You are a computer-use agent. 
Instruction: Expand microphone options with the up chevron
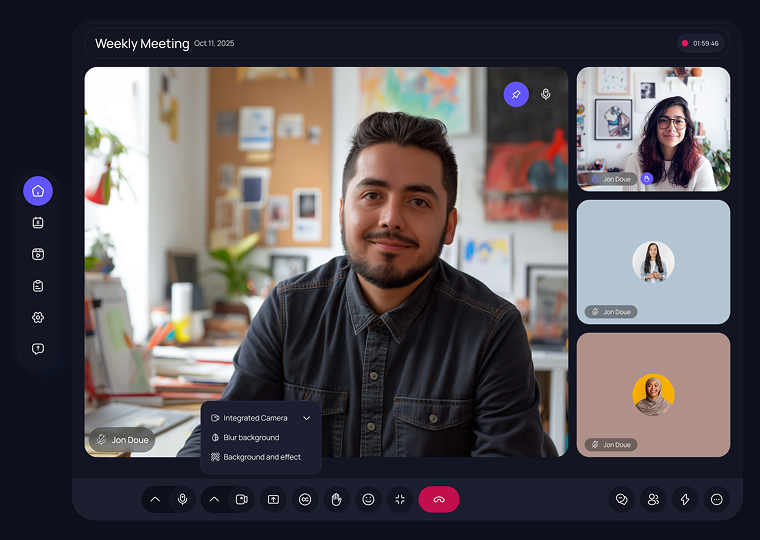(155, 499)
